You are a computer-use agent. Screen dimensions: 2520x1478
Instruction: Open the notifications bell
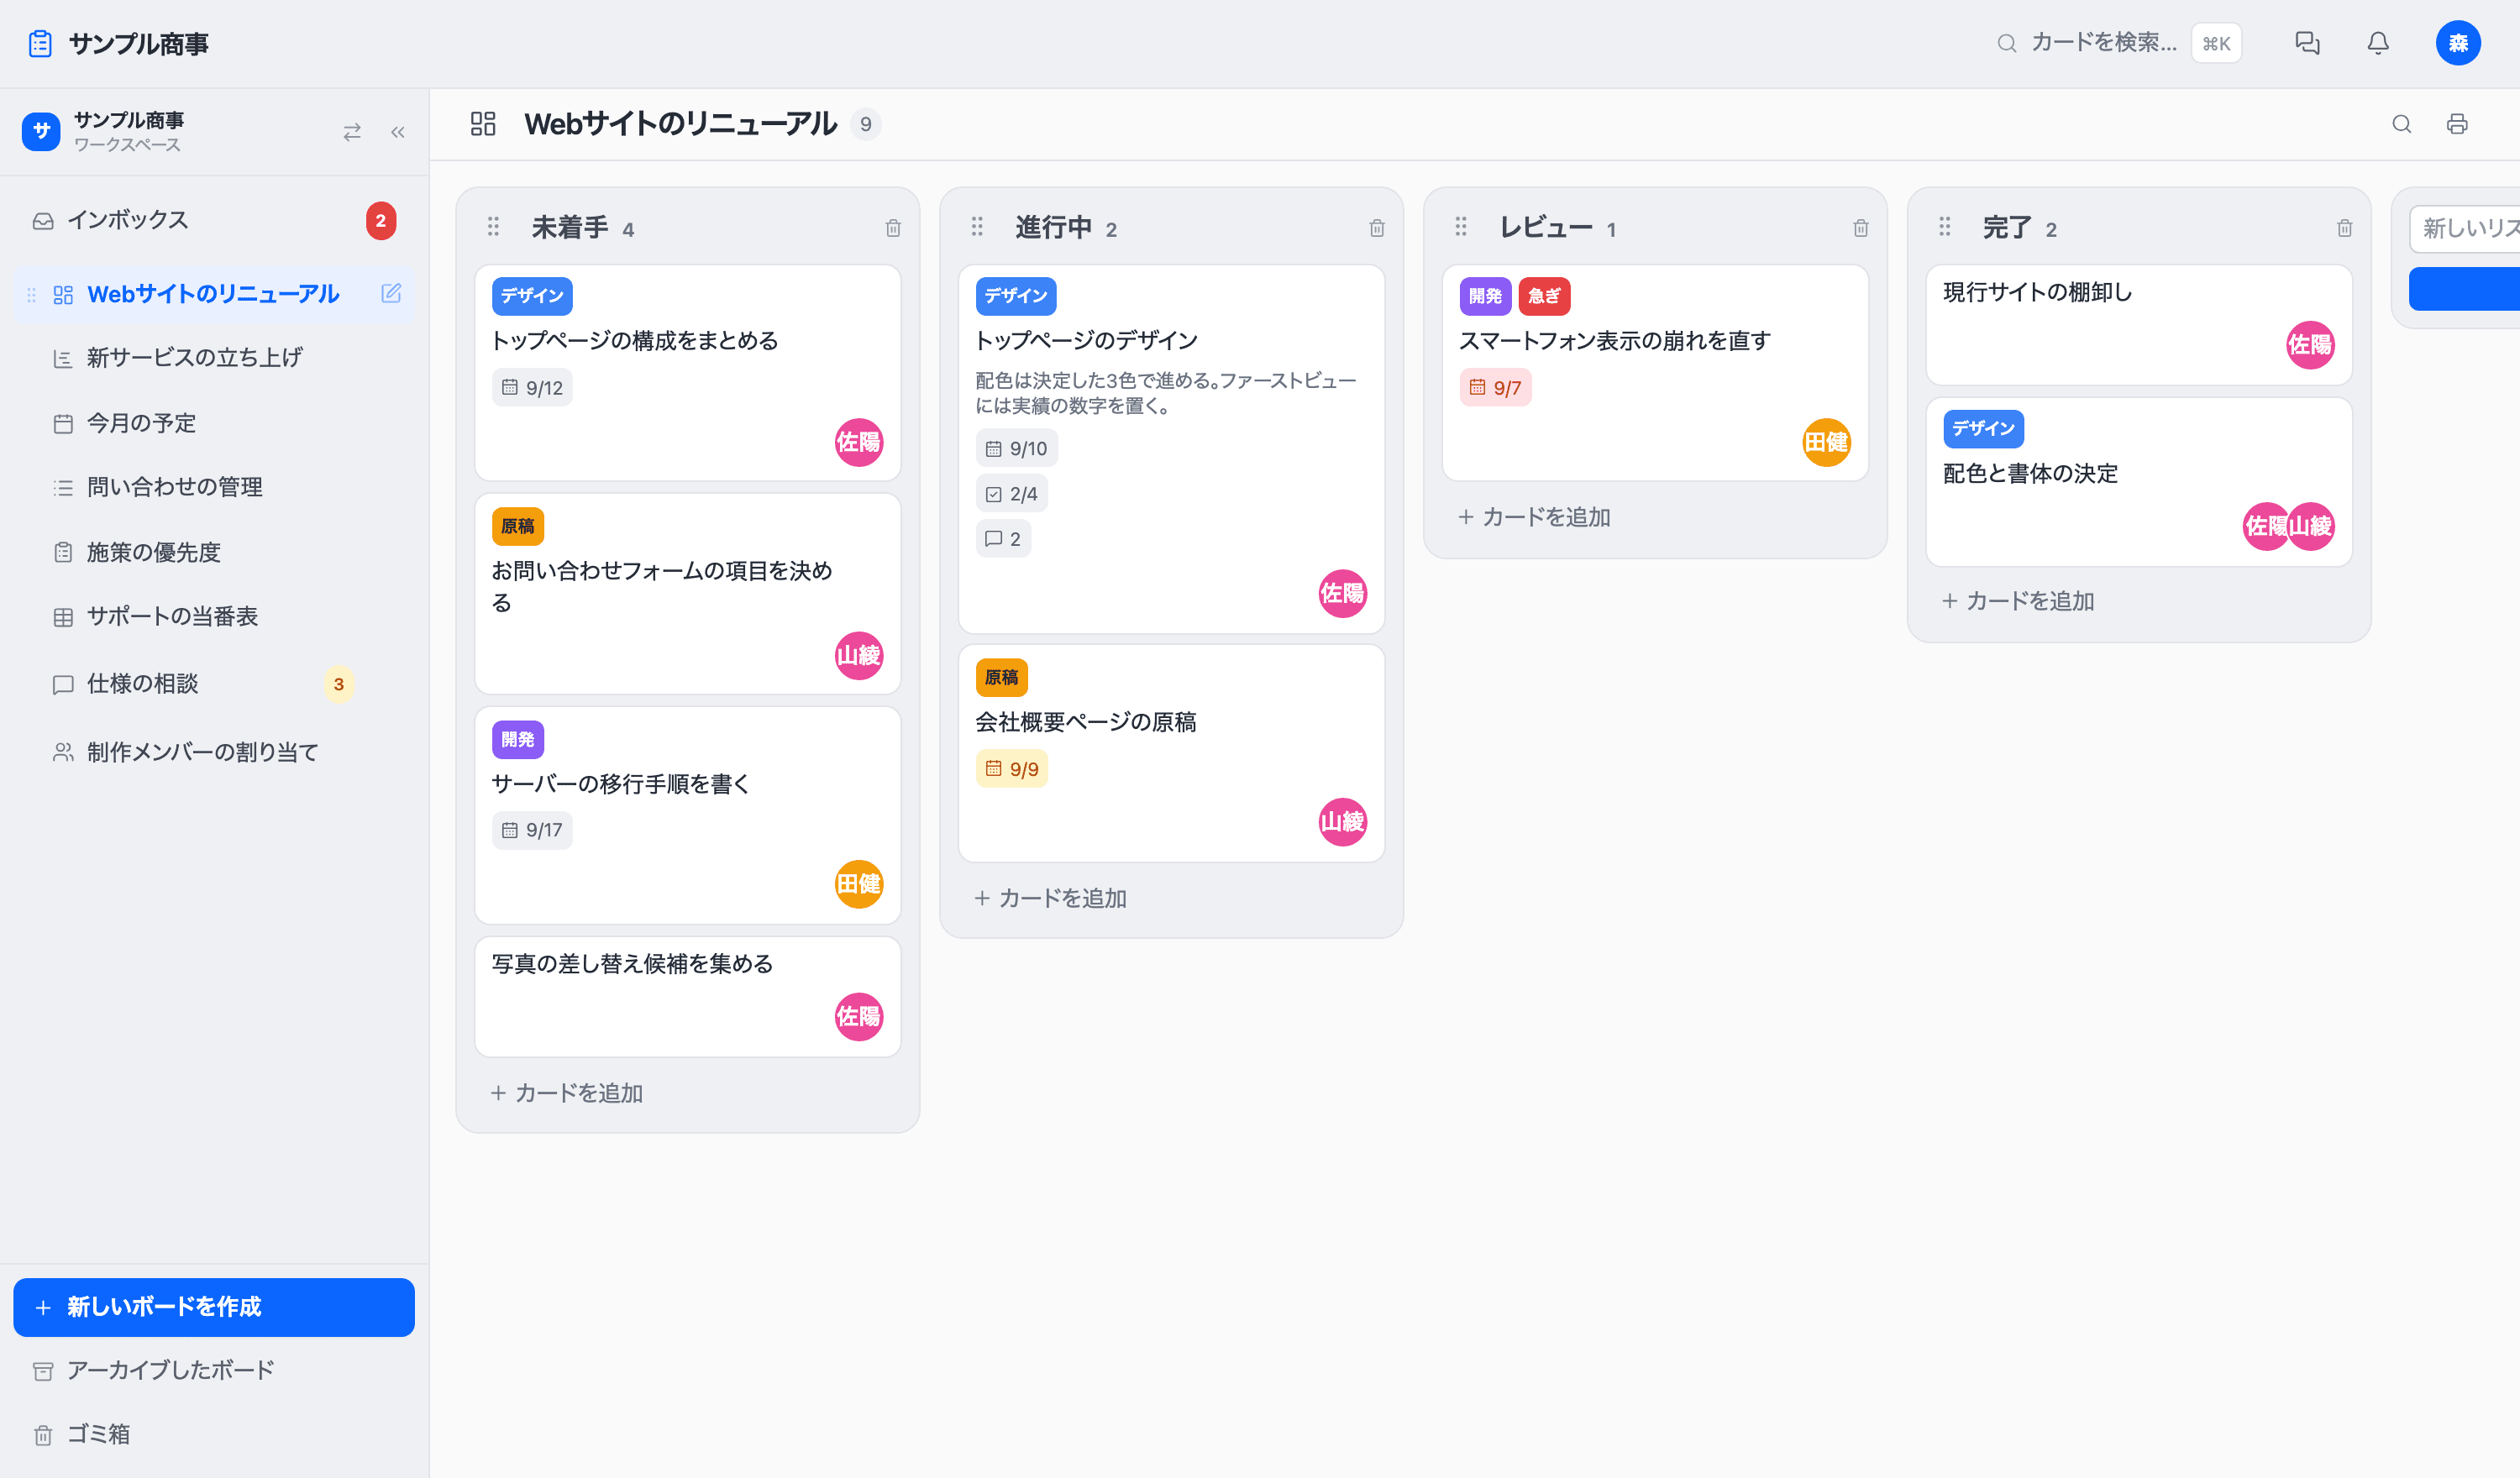[x=2378, y=43]
